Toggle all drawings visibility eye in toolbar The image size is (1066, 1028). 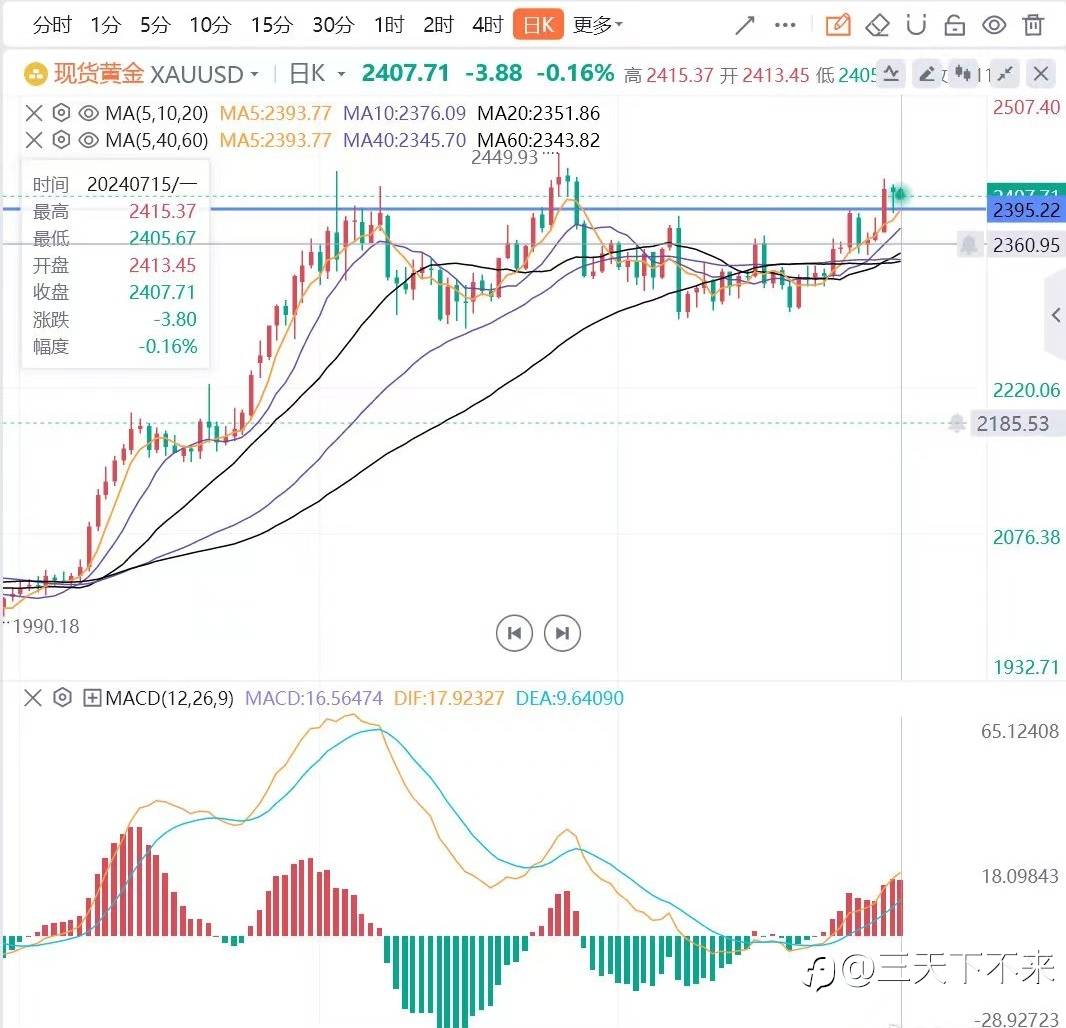pyautogui.click(x=994, y=26)
